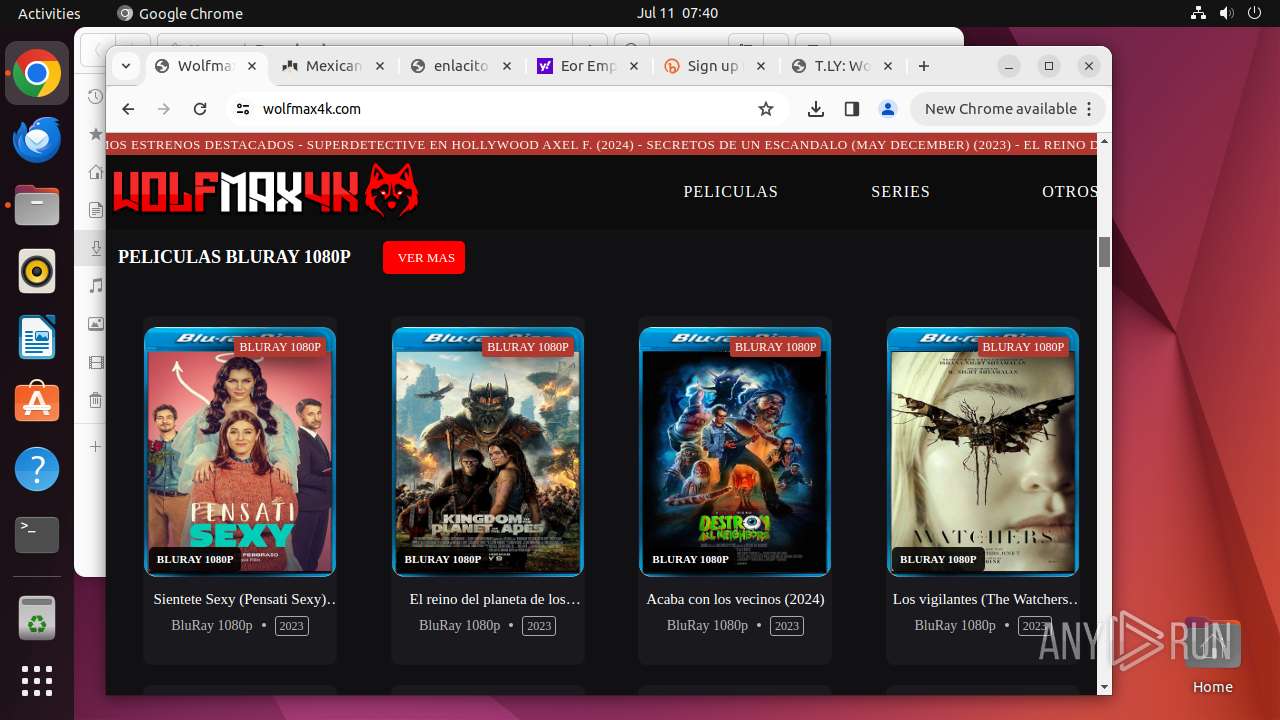Expand the tab search dropdown
The width and height of the screenshot is (1280, 720).
(x=125, y=66)
